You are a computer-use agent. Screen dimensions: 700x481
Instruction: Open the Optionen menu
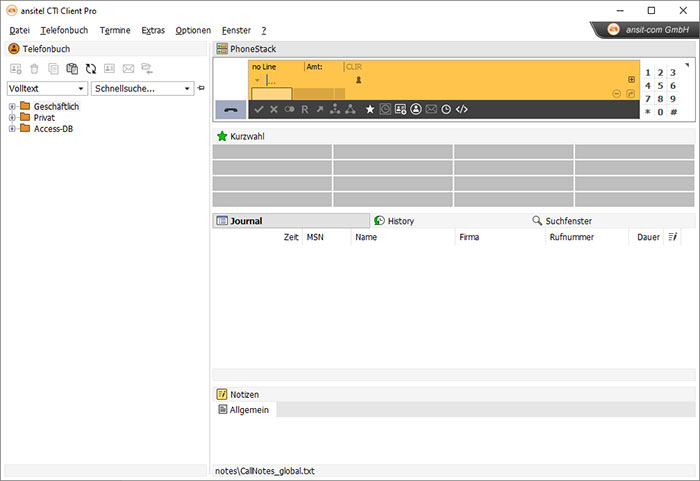193,30
